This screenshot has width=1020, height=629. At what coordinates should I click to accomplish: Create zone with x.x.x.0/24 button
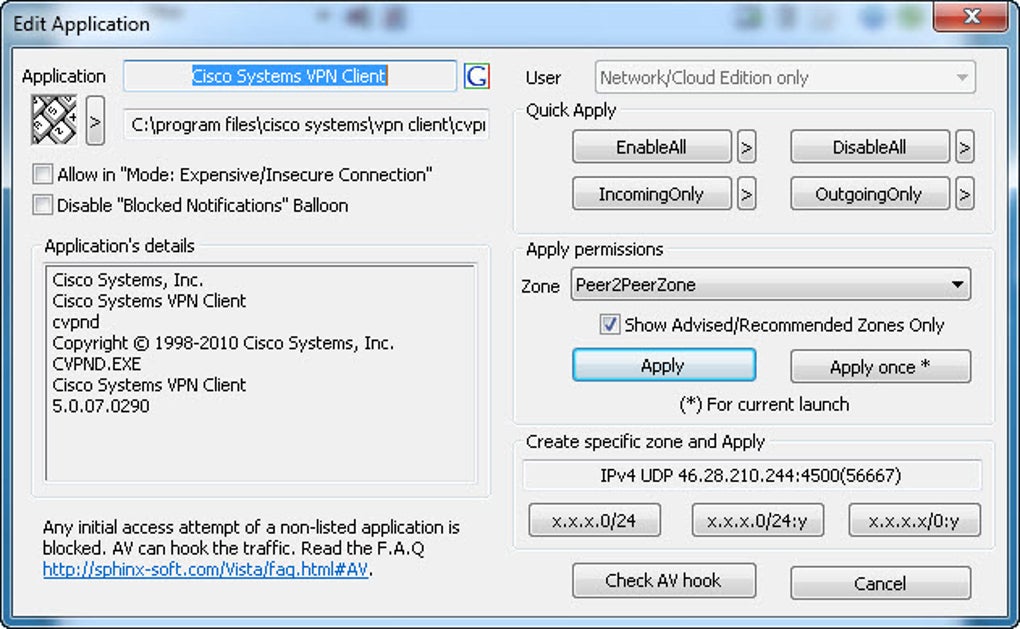pyautogui.click(x=594, y=520)
